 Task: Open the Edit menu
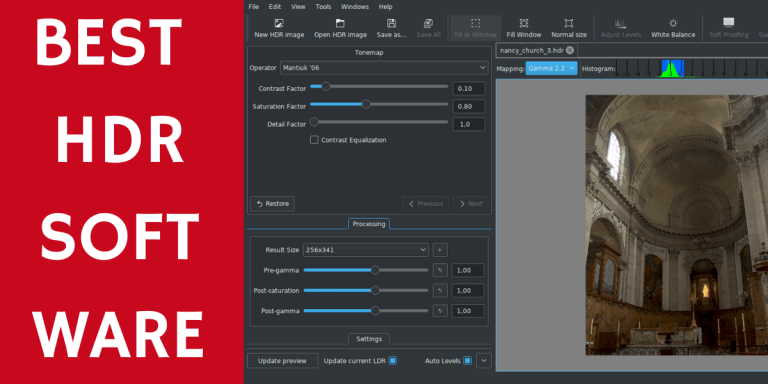point(275,7)
